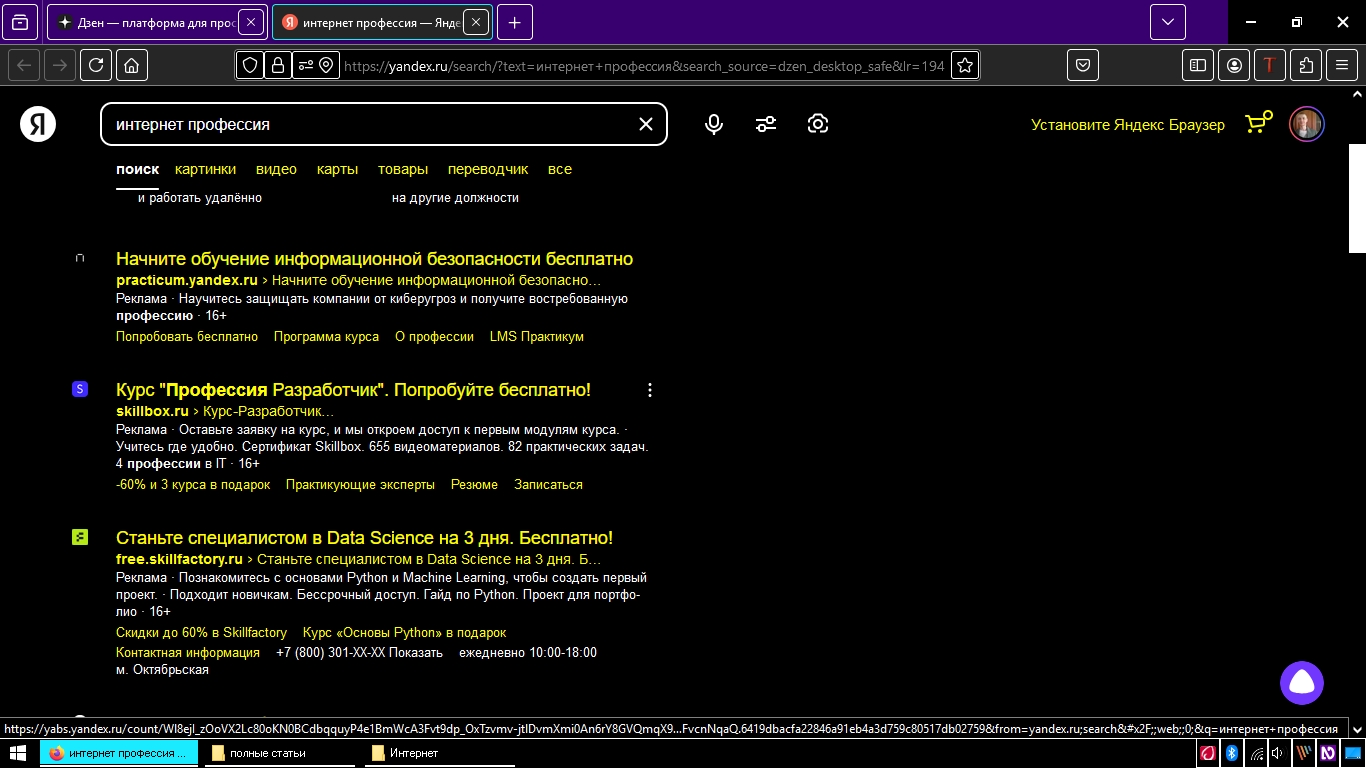Open search filter settings
Screen dimensions: 1366x768
coord(766,124)
